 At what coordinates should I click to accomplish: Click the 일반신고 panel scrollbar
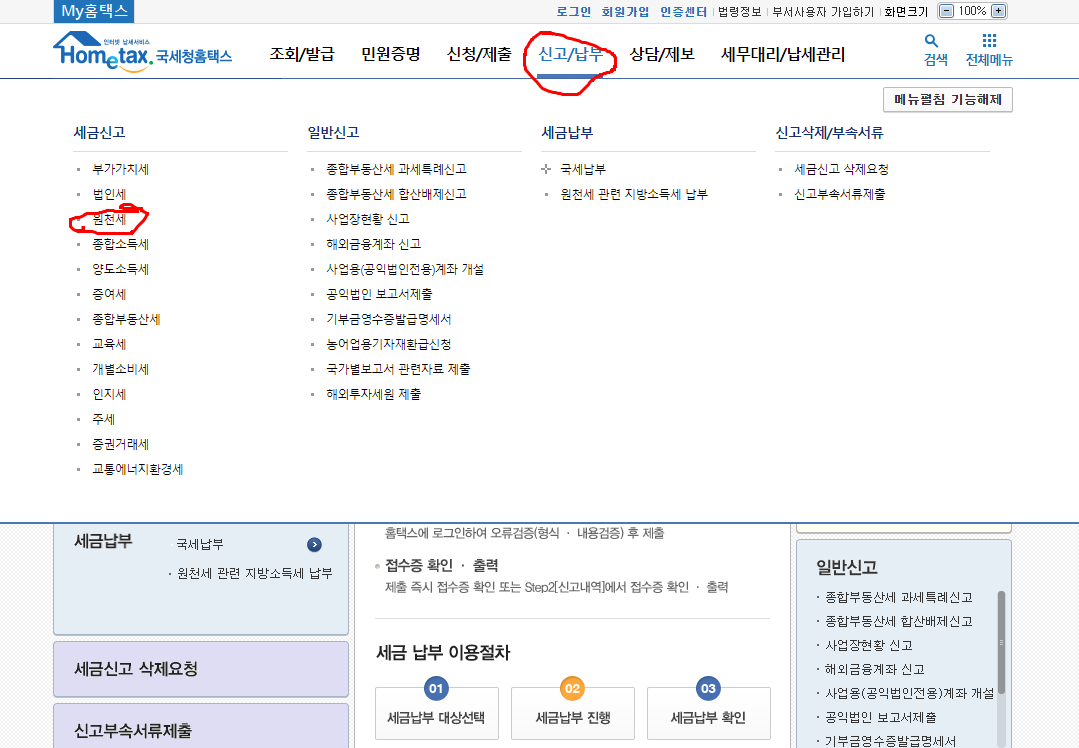click(1001, 642)
